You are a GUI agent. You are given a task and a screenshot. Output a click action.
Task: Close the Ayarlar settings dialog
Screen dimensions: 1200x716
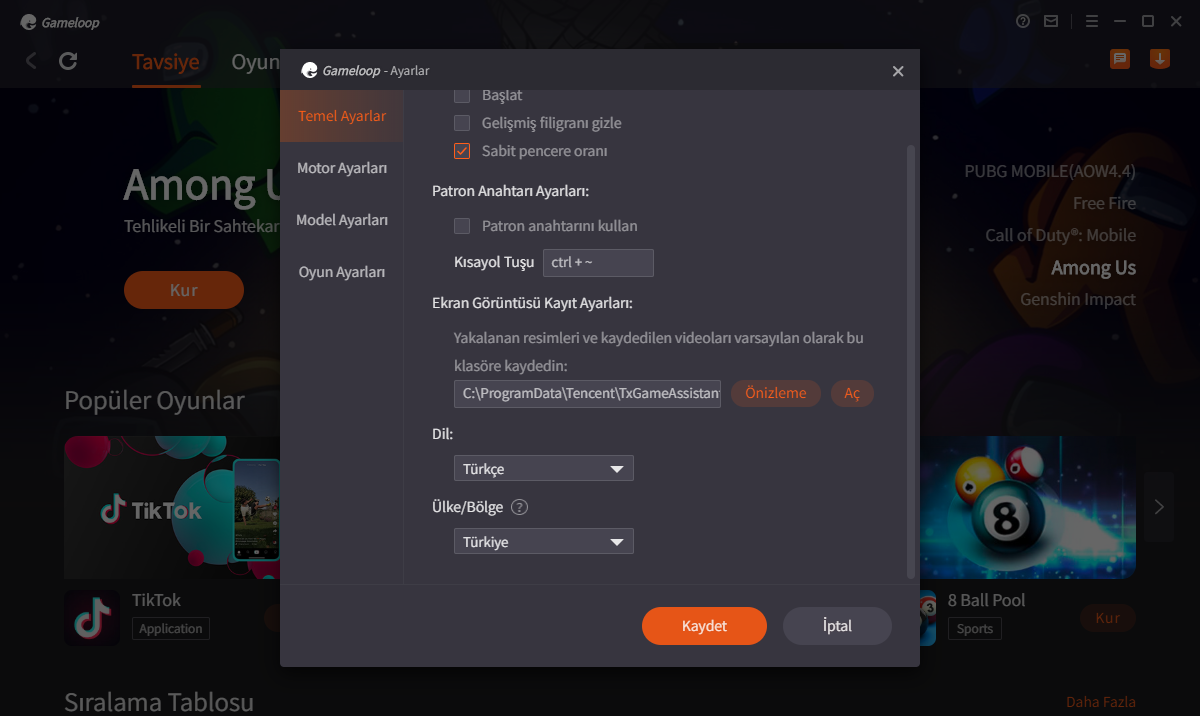(x=898, y=71)
